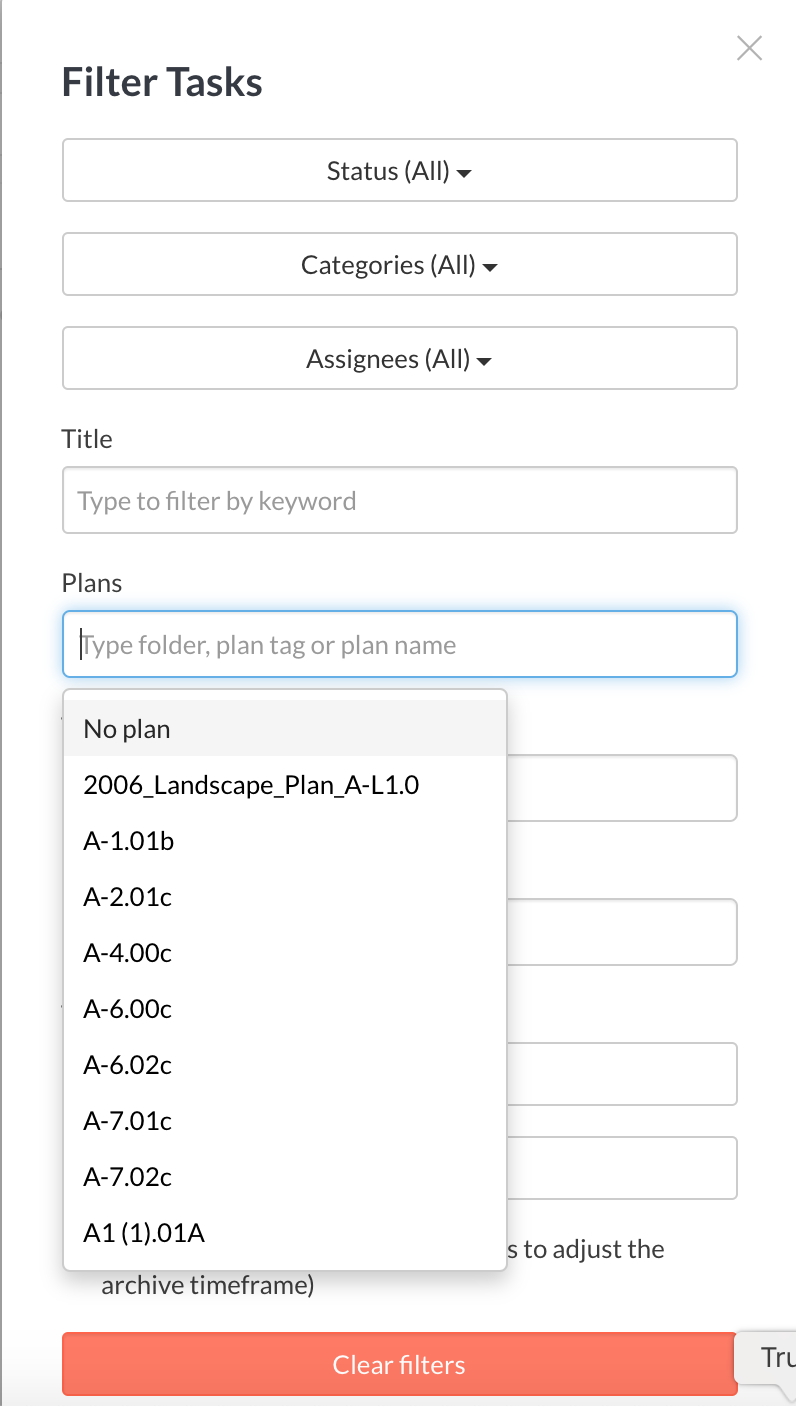Close the Filter Tasks panel
This screenshot has width=796, height=1406.
coord(749,48)
